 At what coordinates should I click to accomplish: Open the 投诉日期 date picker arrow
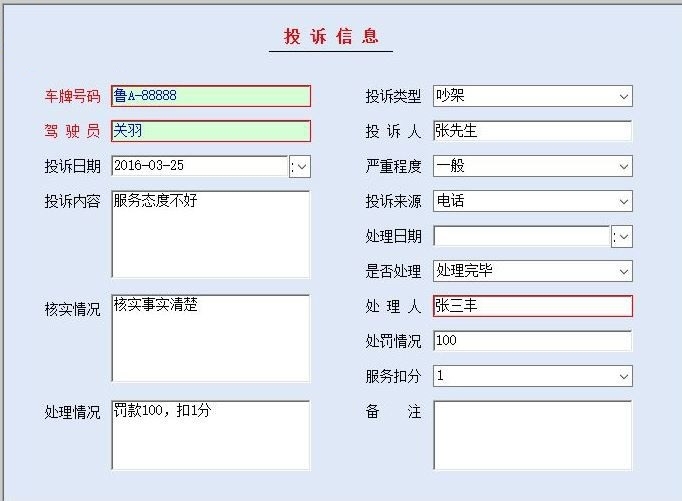300,167
